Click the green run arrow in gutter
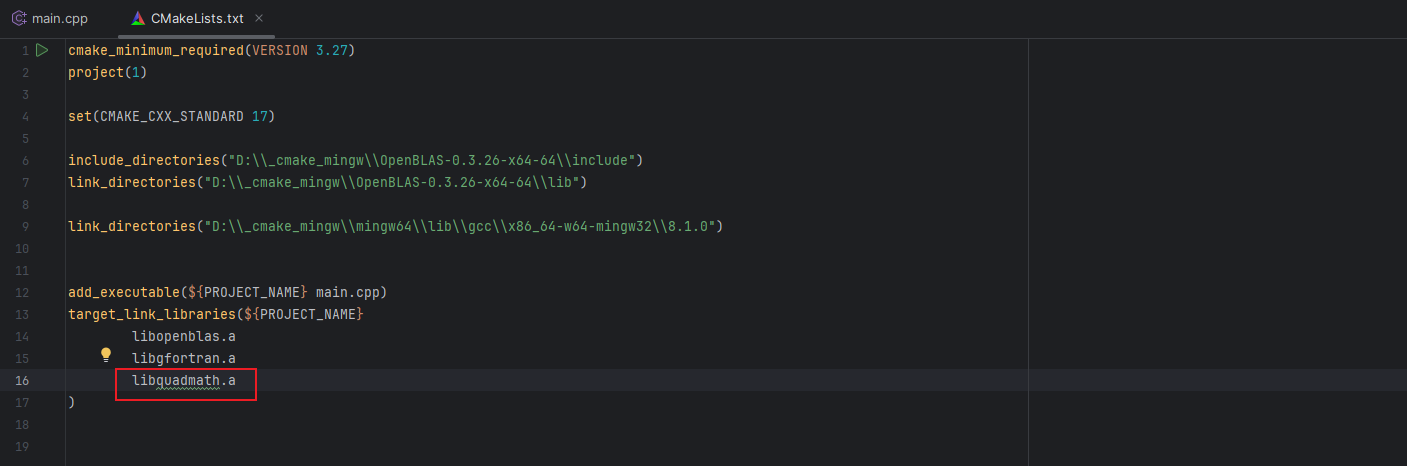 [42, 50]
